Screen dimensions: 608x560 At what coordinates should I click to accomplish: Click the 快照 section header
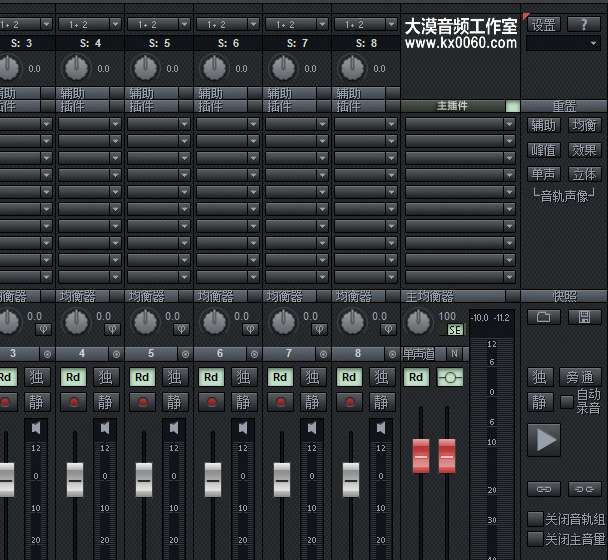click(x=564, y=296)
